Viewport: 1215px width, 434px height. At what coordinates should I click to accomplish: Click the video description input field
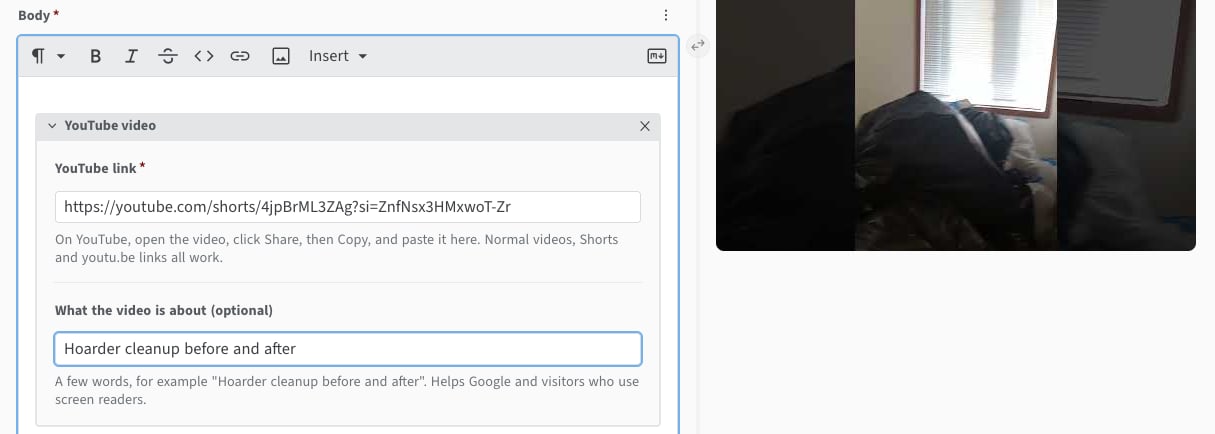point(348,349)
